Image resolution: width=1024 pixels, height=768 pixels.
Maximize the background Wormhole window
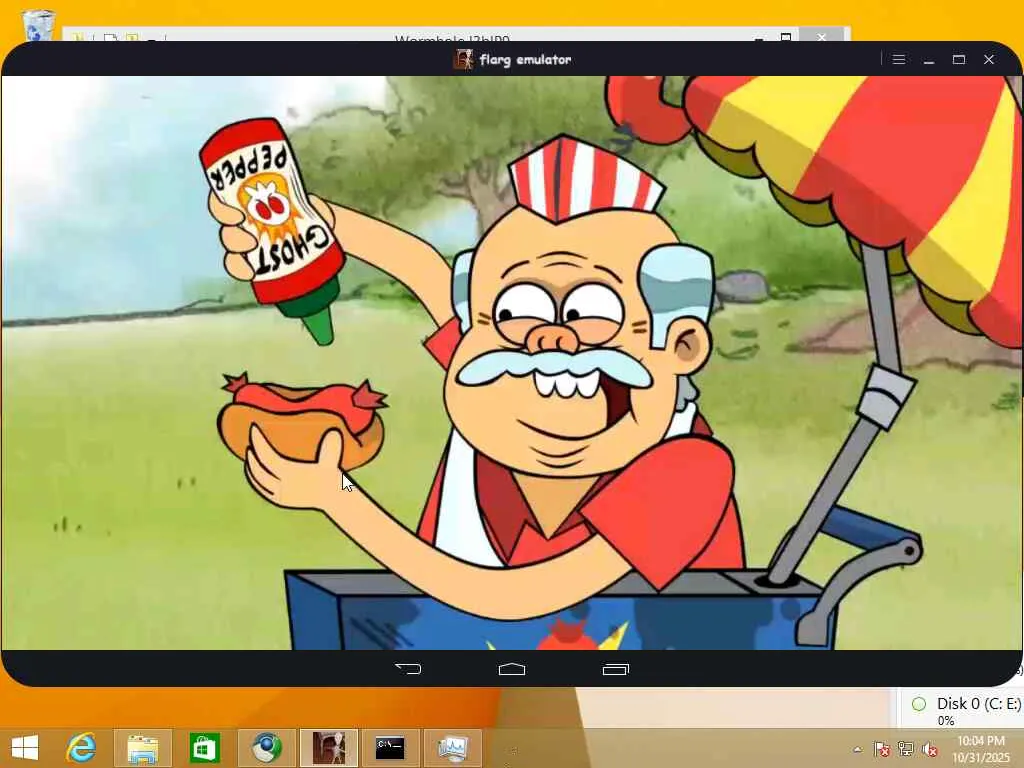[786, 37]
